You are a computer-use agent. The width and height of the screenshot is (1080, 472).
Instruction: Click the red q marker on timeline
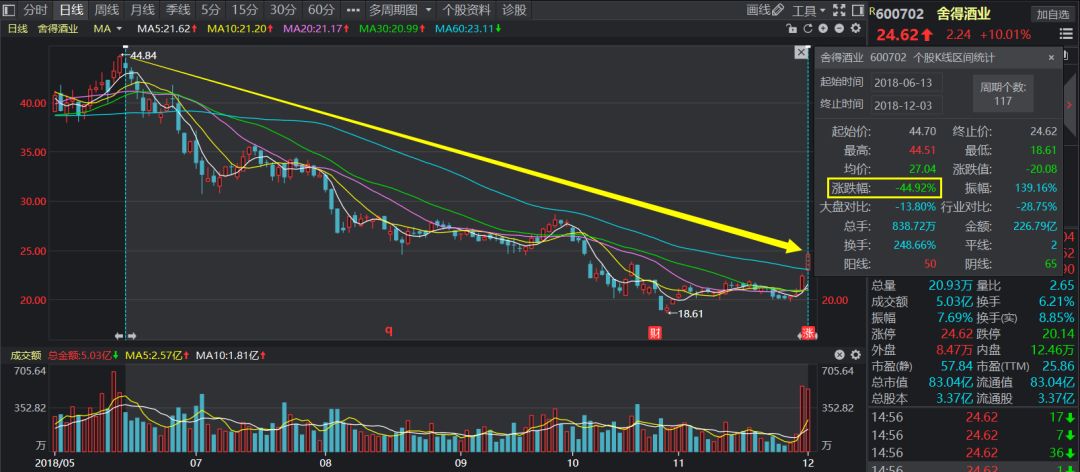pos(388,332)
